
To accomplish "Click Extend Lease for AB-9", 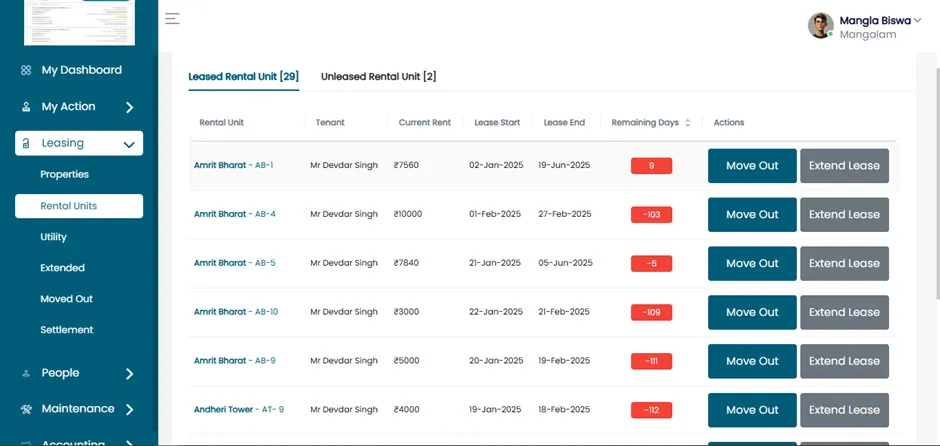I will point(844,361).
